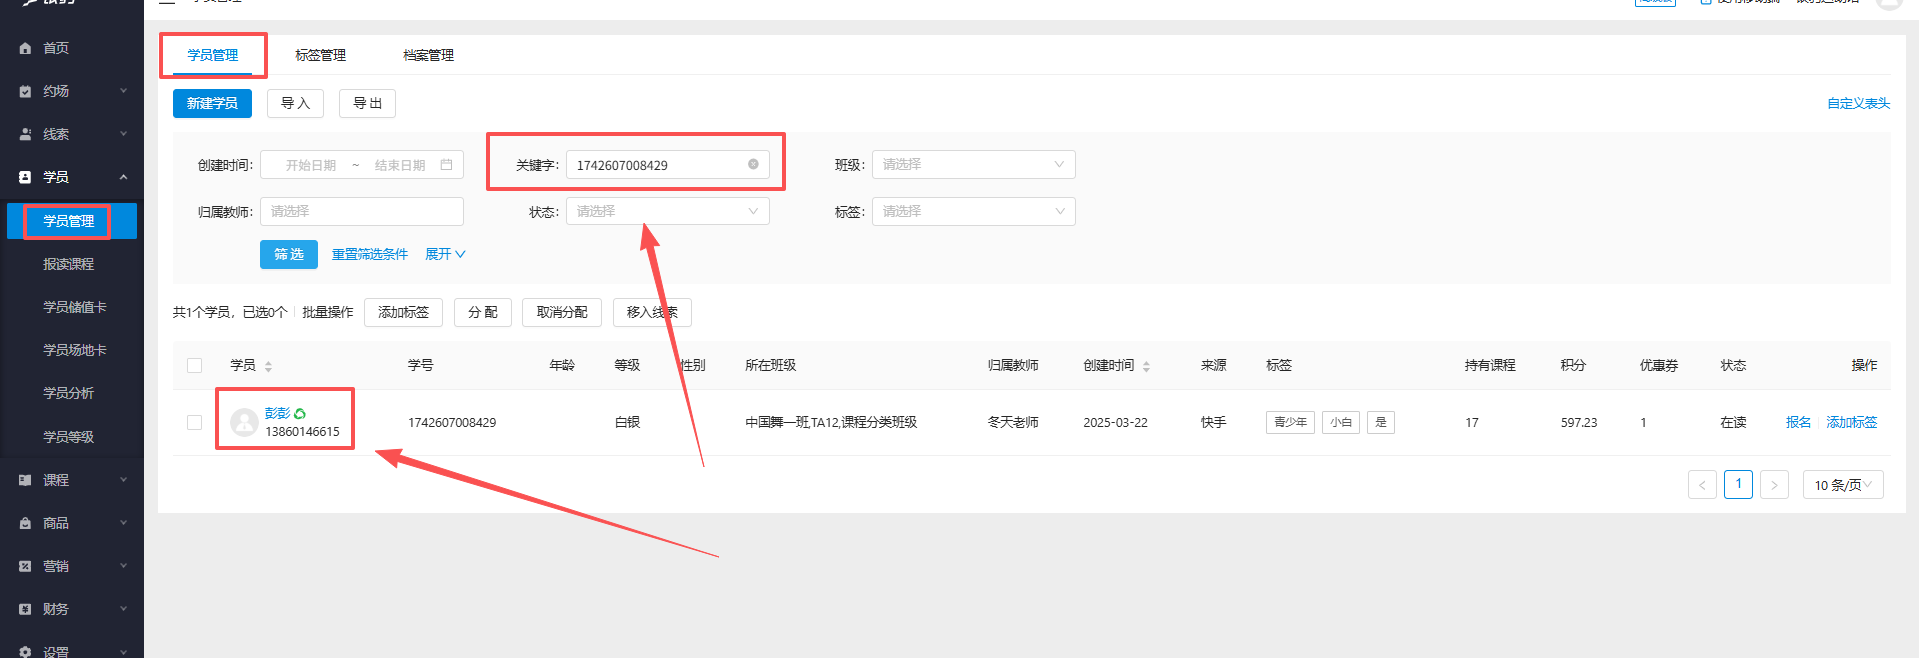Open 报读课程 in sidebar
This screenshot has width=1919, height=658.
68,264
